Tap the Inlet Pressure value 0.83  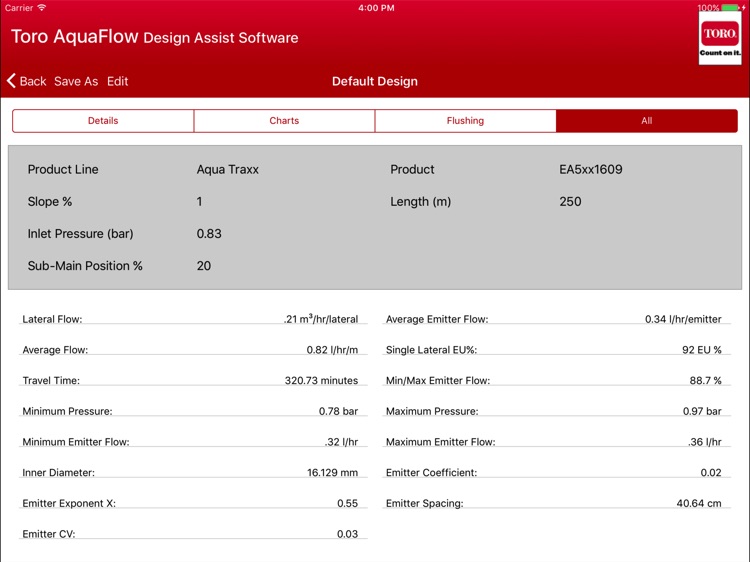pos(209,233)
